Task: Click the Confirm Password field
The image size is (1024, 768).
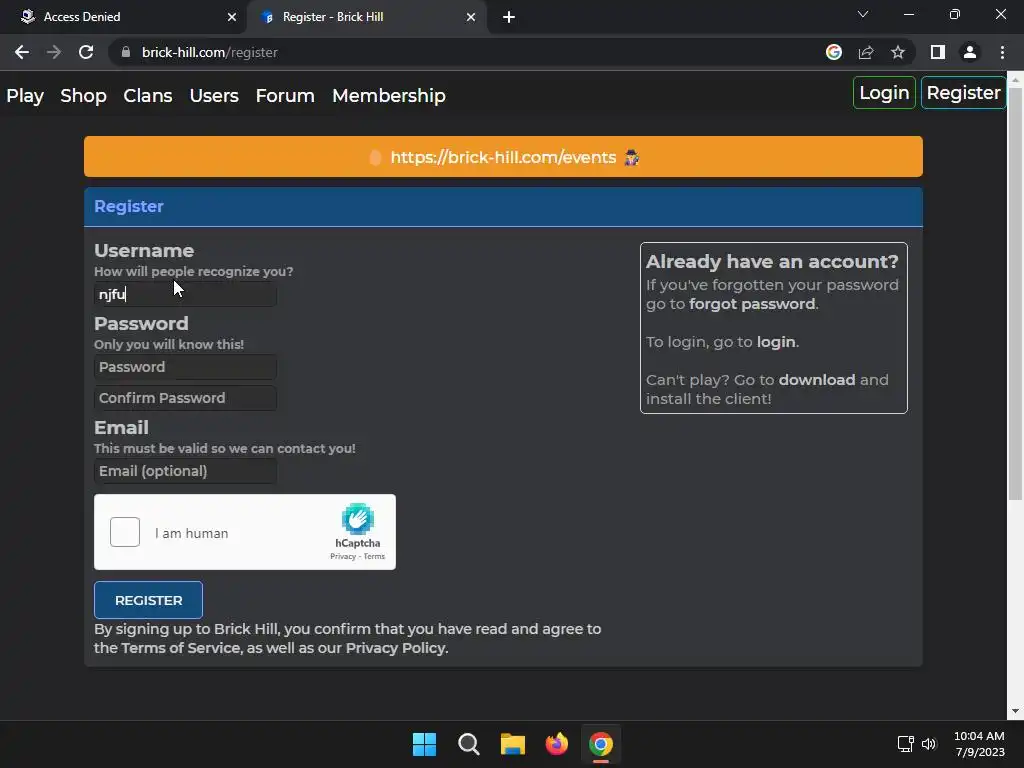Action: [185, 398]
